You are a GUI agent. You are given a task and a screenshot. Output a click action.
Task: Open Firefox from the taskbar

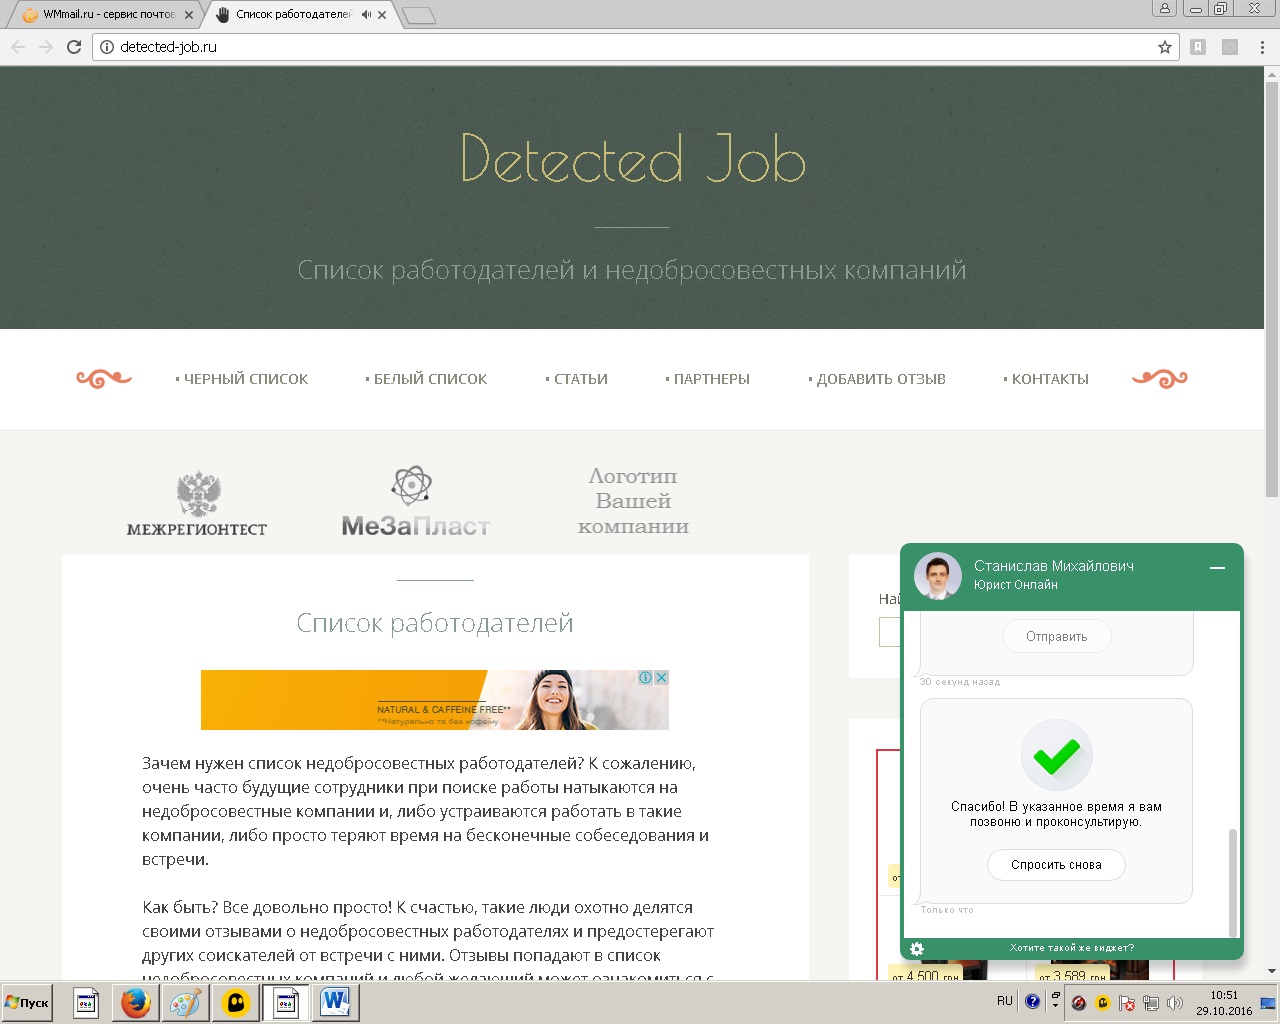click(x=135, y=1002)
